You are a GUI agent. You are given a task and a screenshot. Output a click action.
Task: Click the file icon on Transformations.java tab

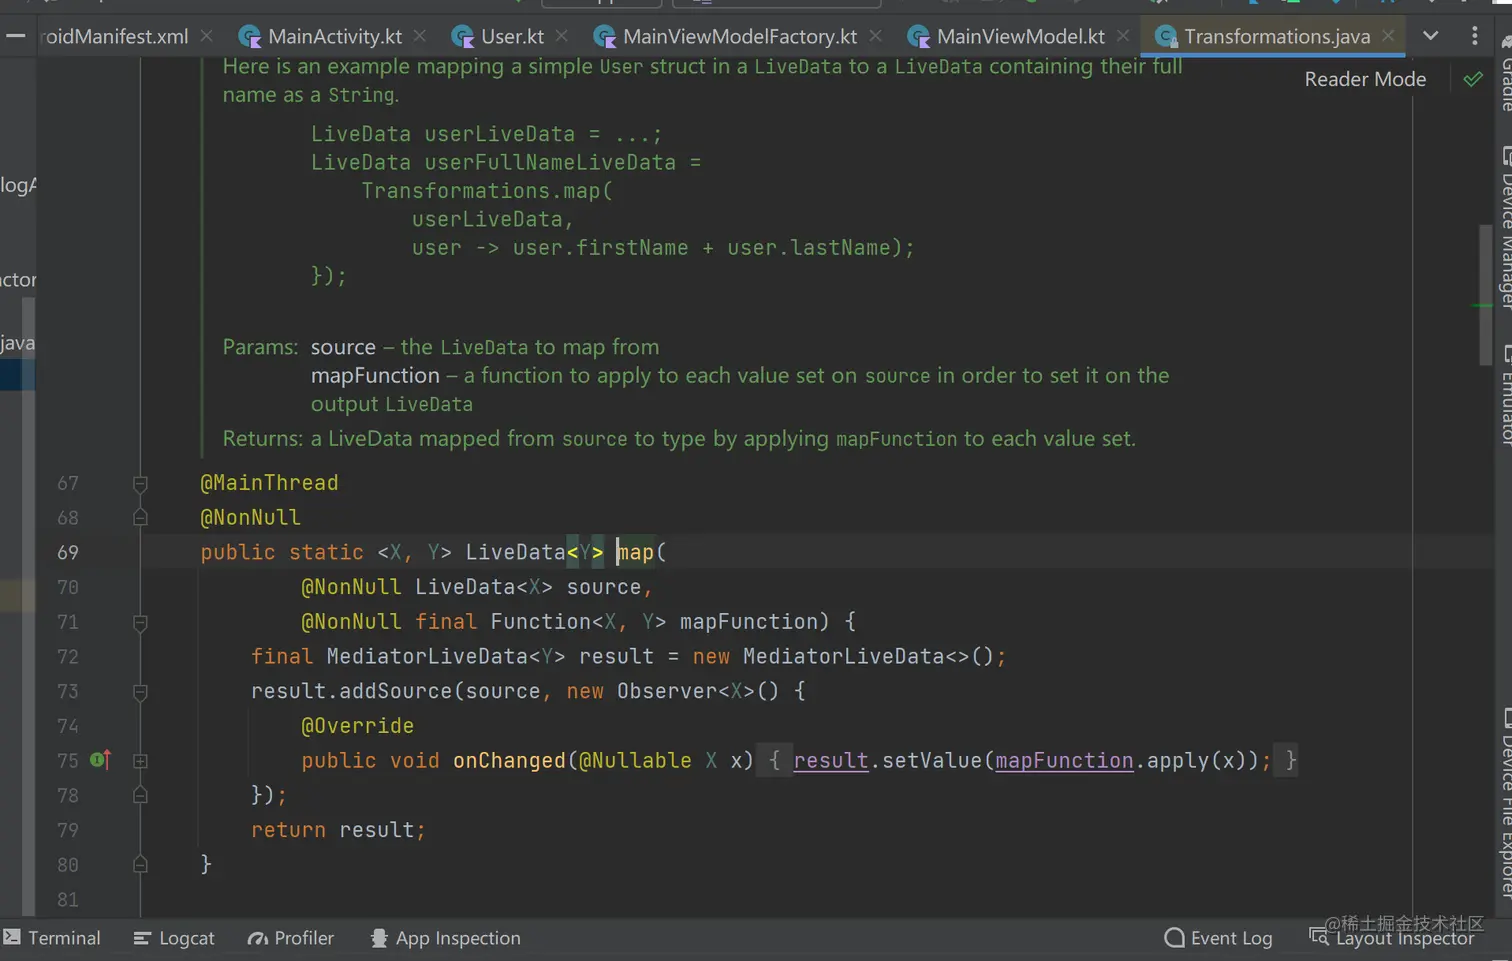pyautogui.click(x=1166, y=37)
